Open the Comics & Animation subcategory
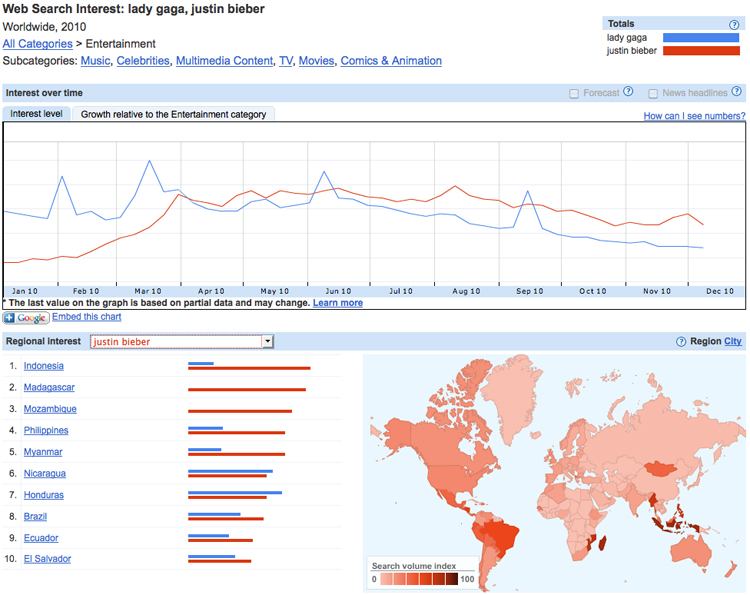The image size is (750, 595). tap(391, 61)
